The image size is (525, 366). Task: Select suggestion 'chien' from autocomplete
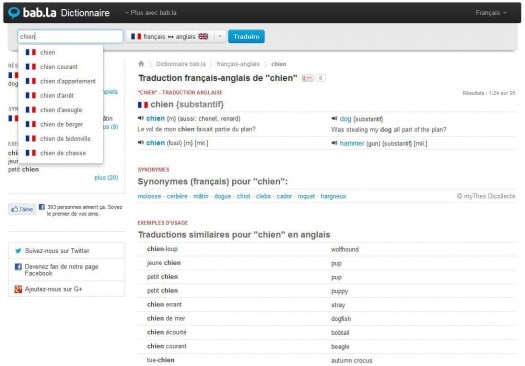pyautogui.click(x=61, y=53)
